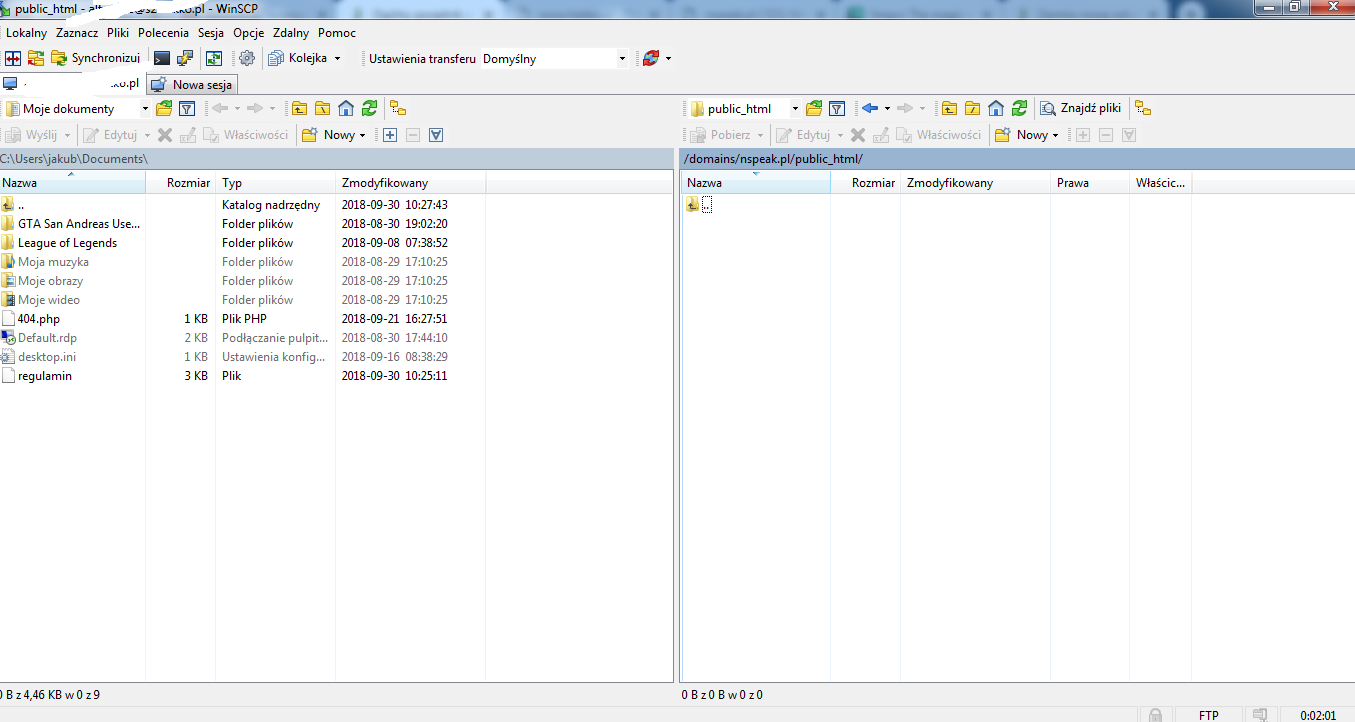Viewport: 1355px width, 722px height.
Task: Refresh the local Documents panel
Action: pyautogui.click(x=370, y=108)
